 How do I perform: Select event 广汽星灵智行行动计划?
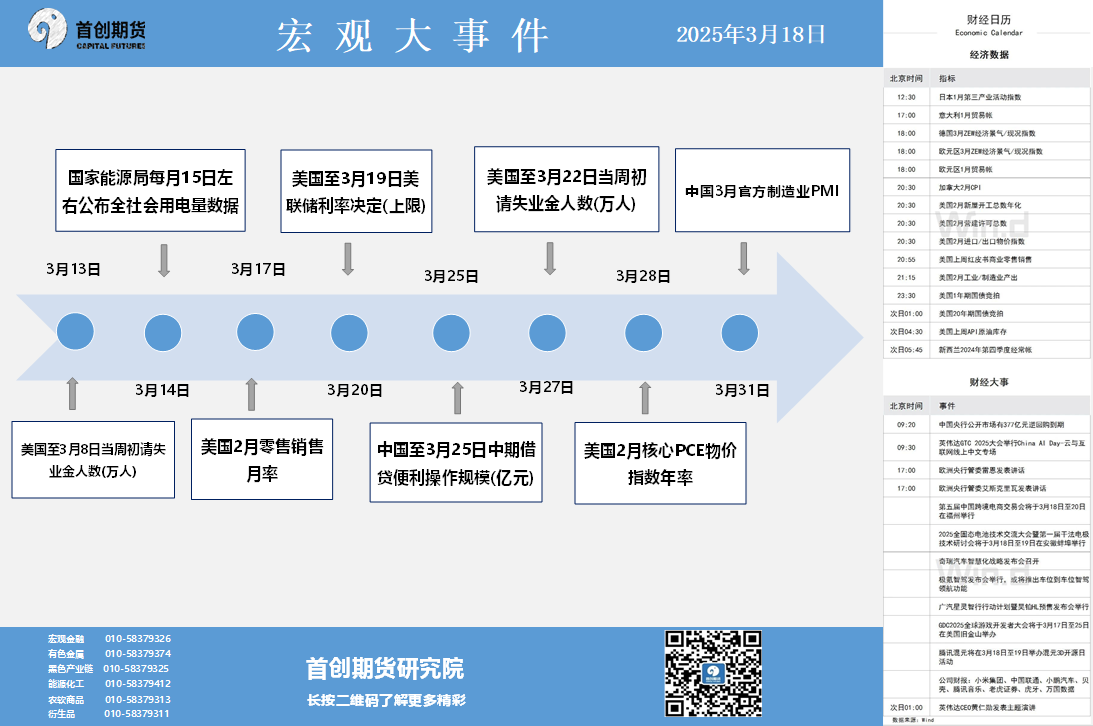click(x=987, y=607)
